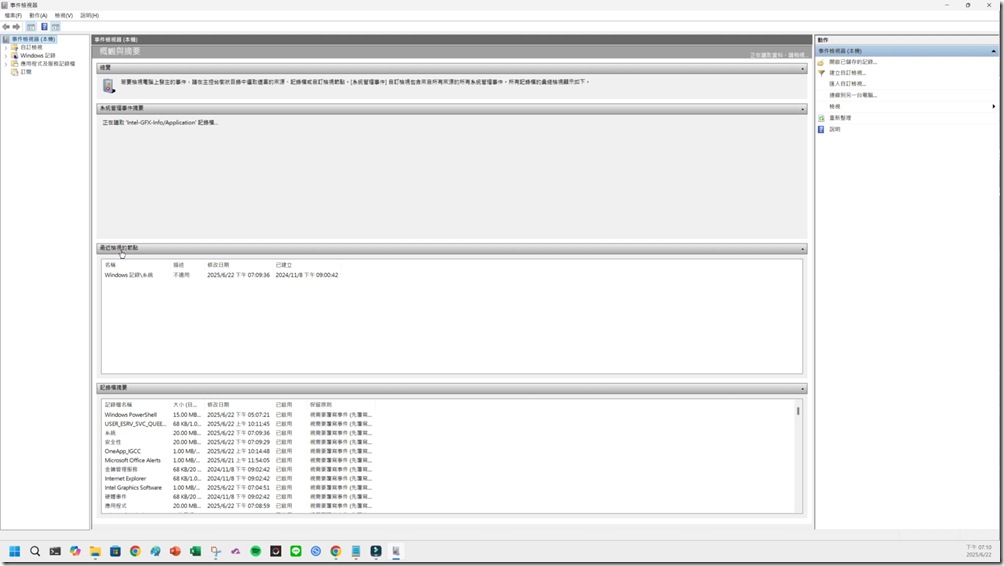Click the Open Saved Log folder icon
Screen dimensions: 1004x566
coord(821,62)
